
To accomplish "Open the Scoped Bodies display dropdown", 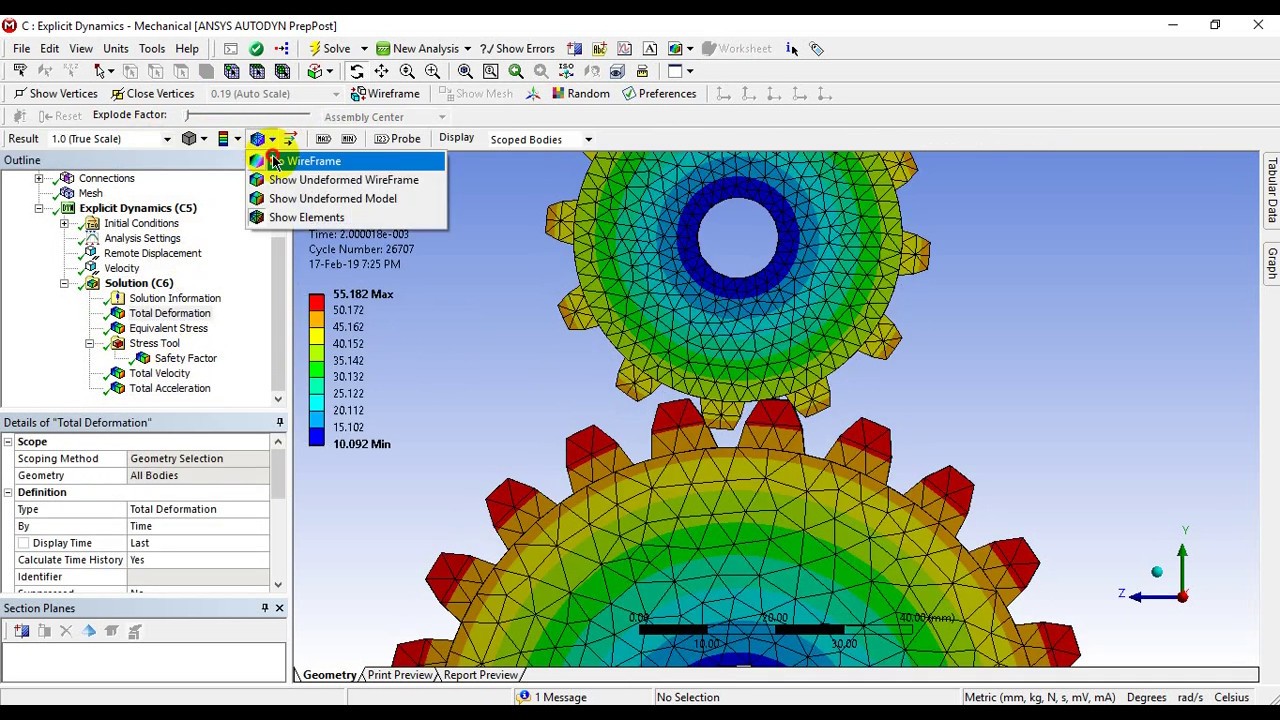I will 588,140.
